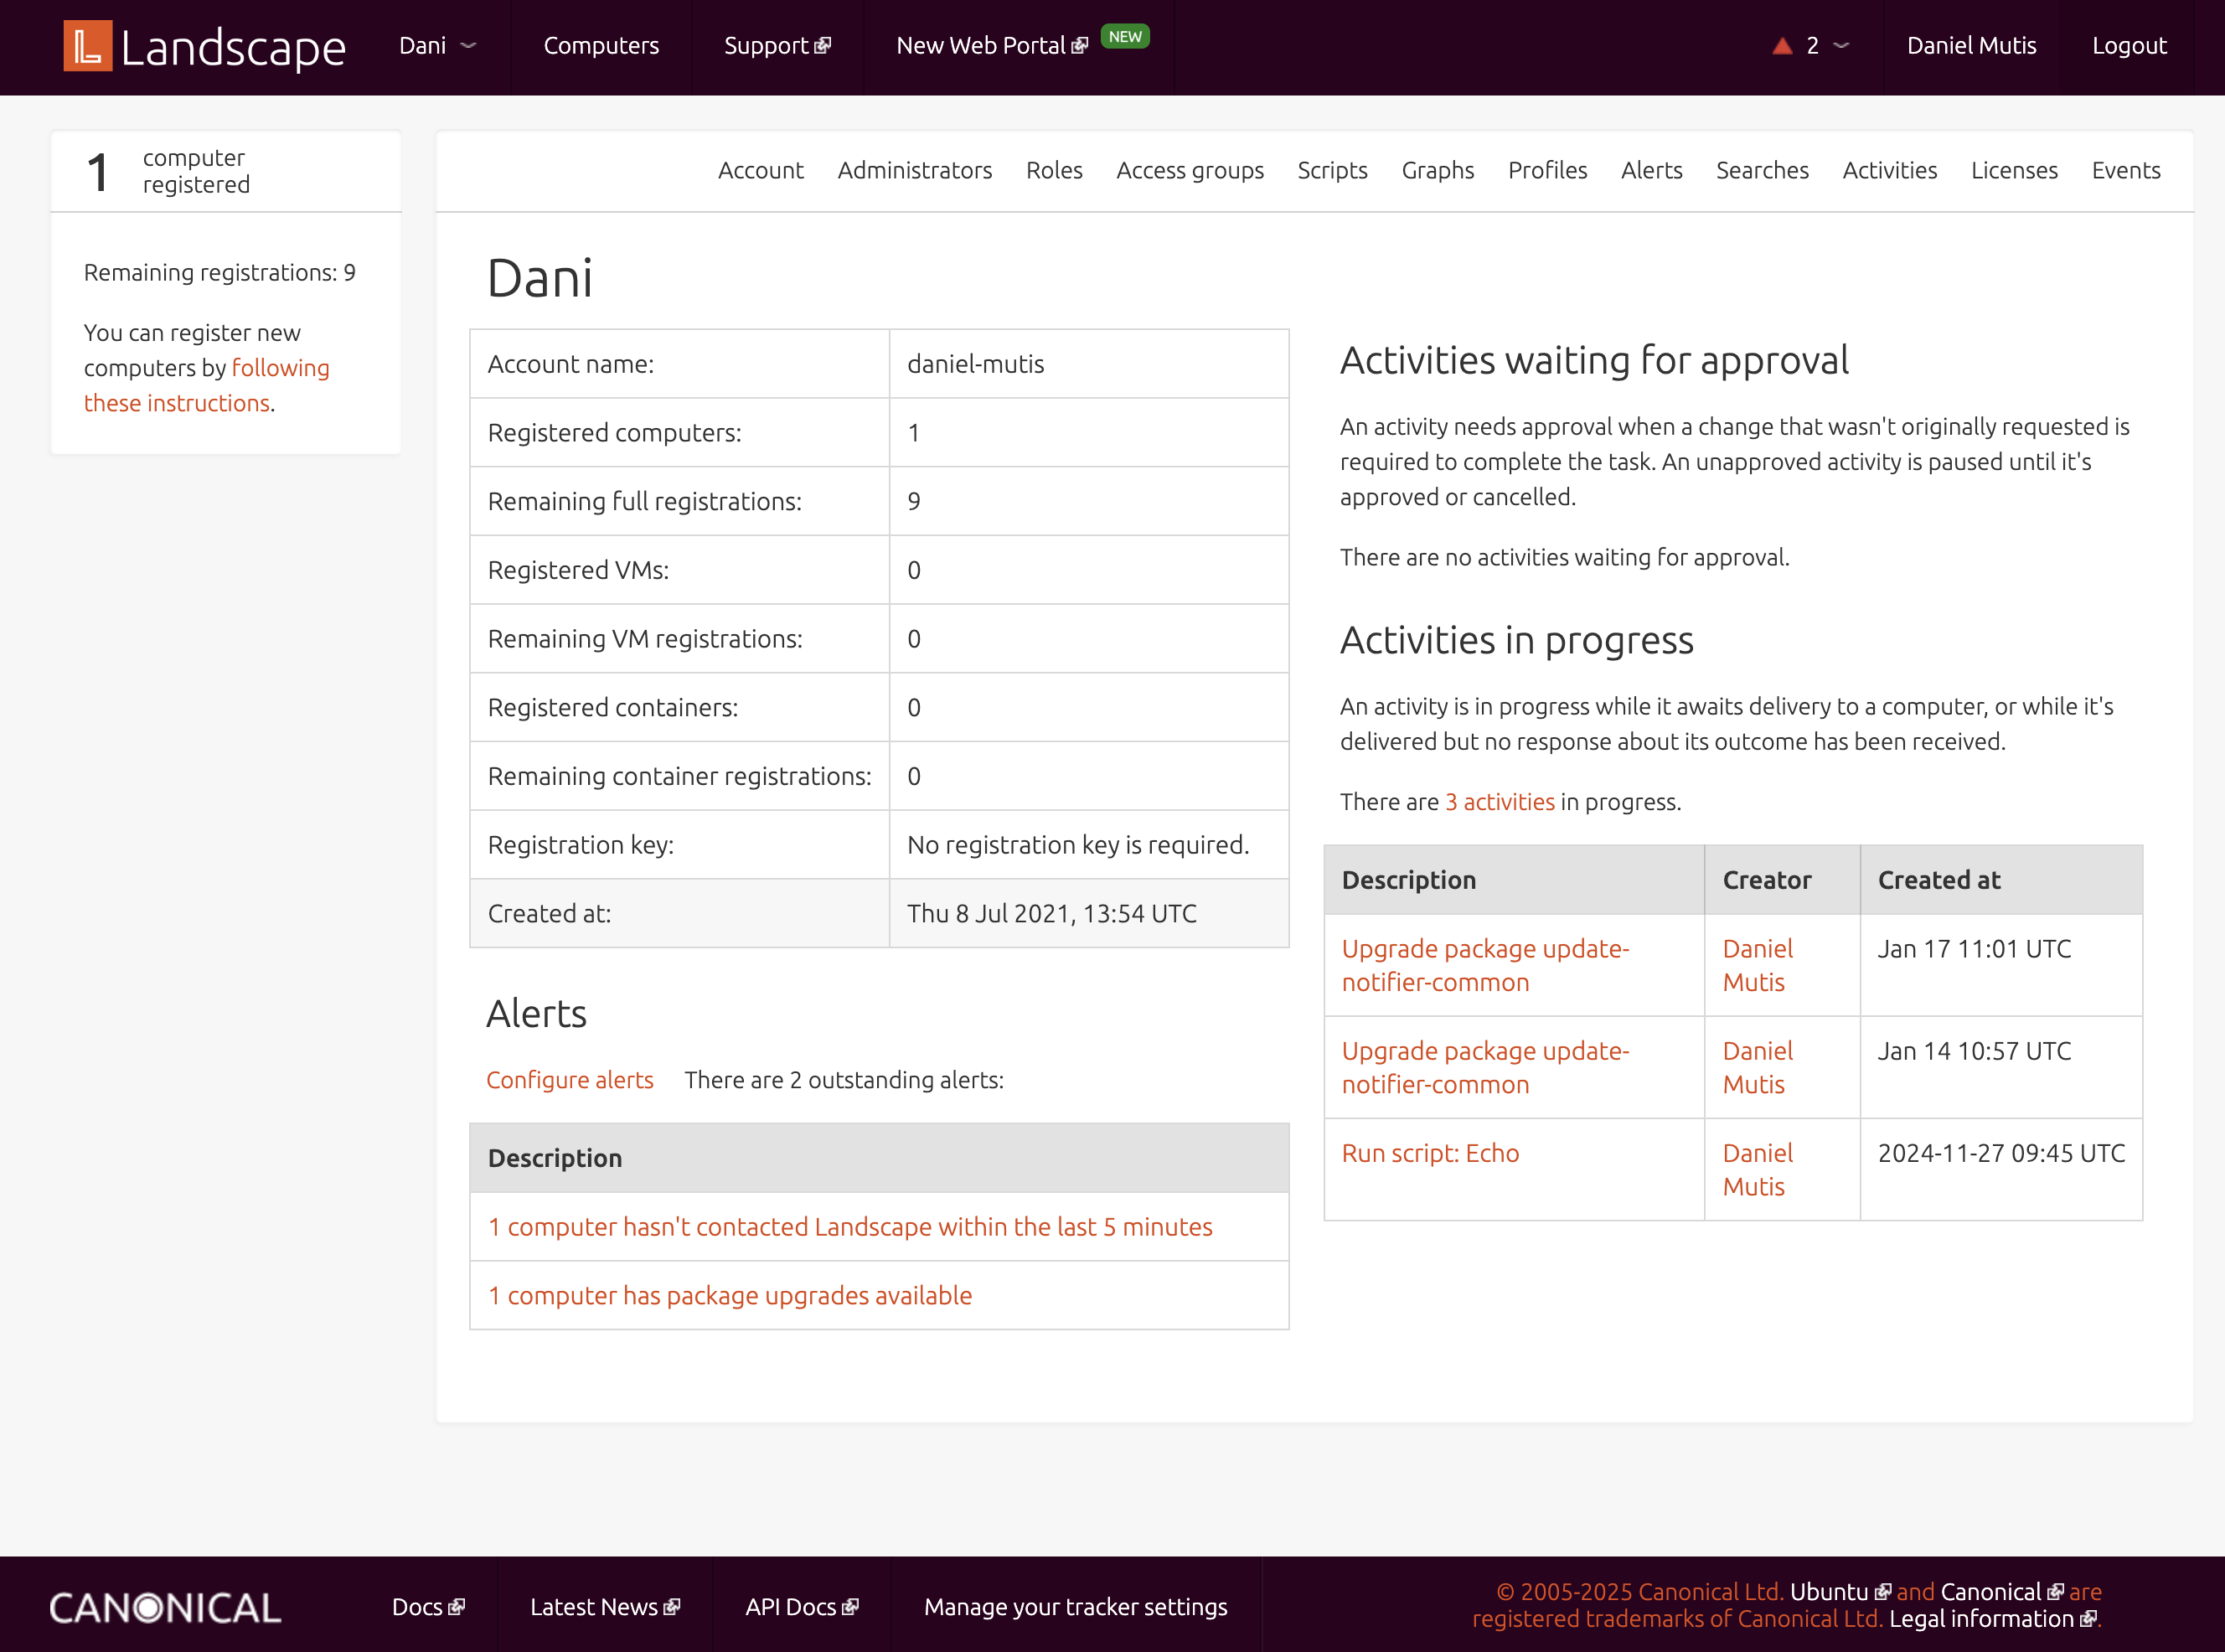Switch to the Activities tab
2225x1652 pixels.
(x=1889, y=170)
